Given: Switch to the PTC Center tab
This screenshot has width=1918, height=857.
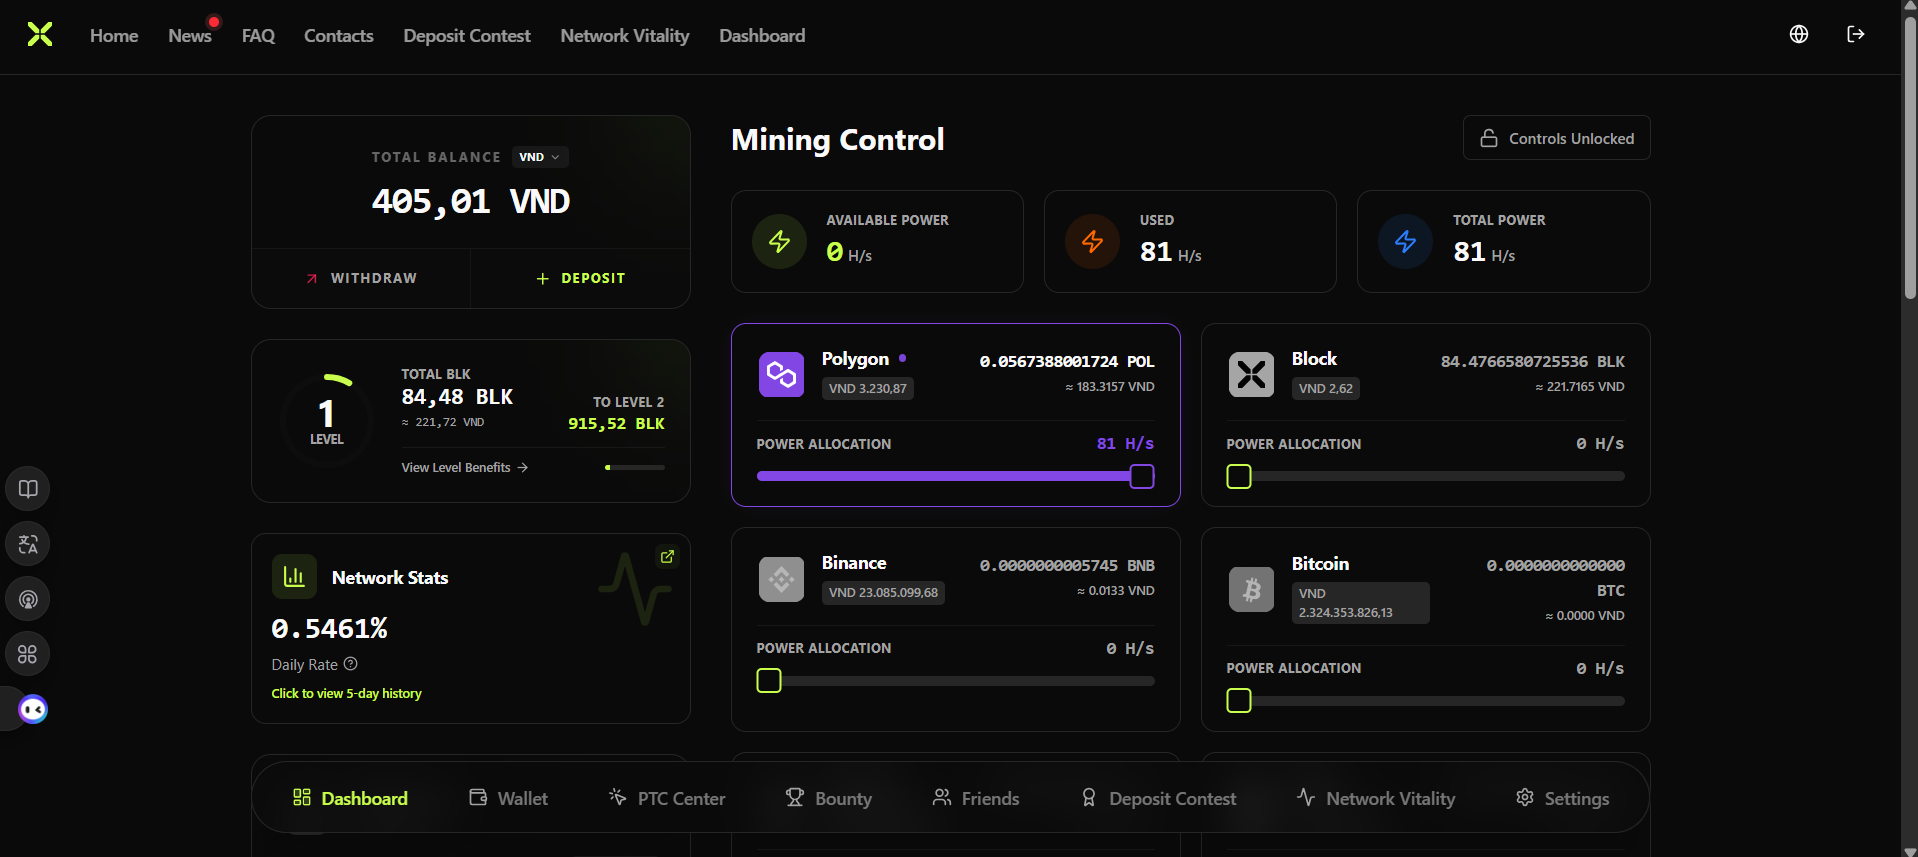Looking at the screenshot, I should click(x=667, y=798).
